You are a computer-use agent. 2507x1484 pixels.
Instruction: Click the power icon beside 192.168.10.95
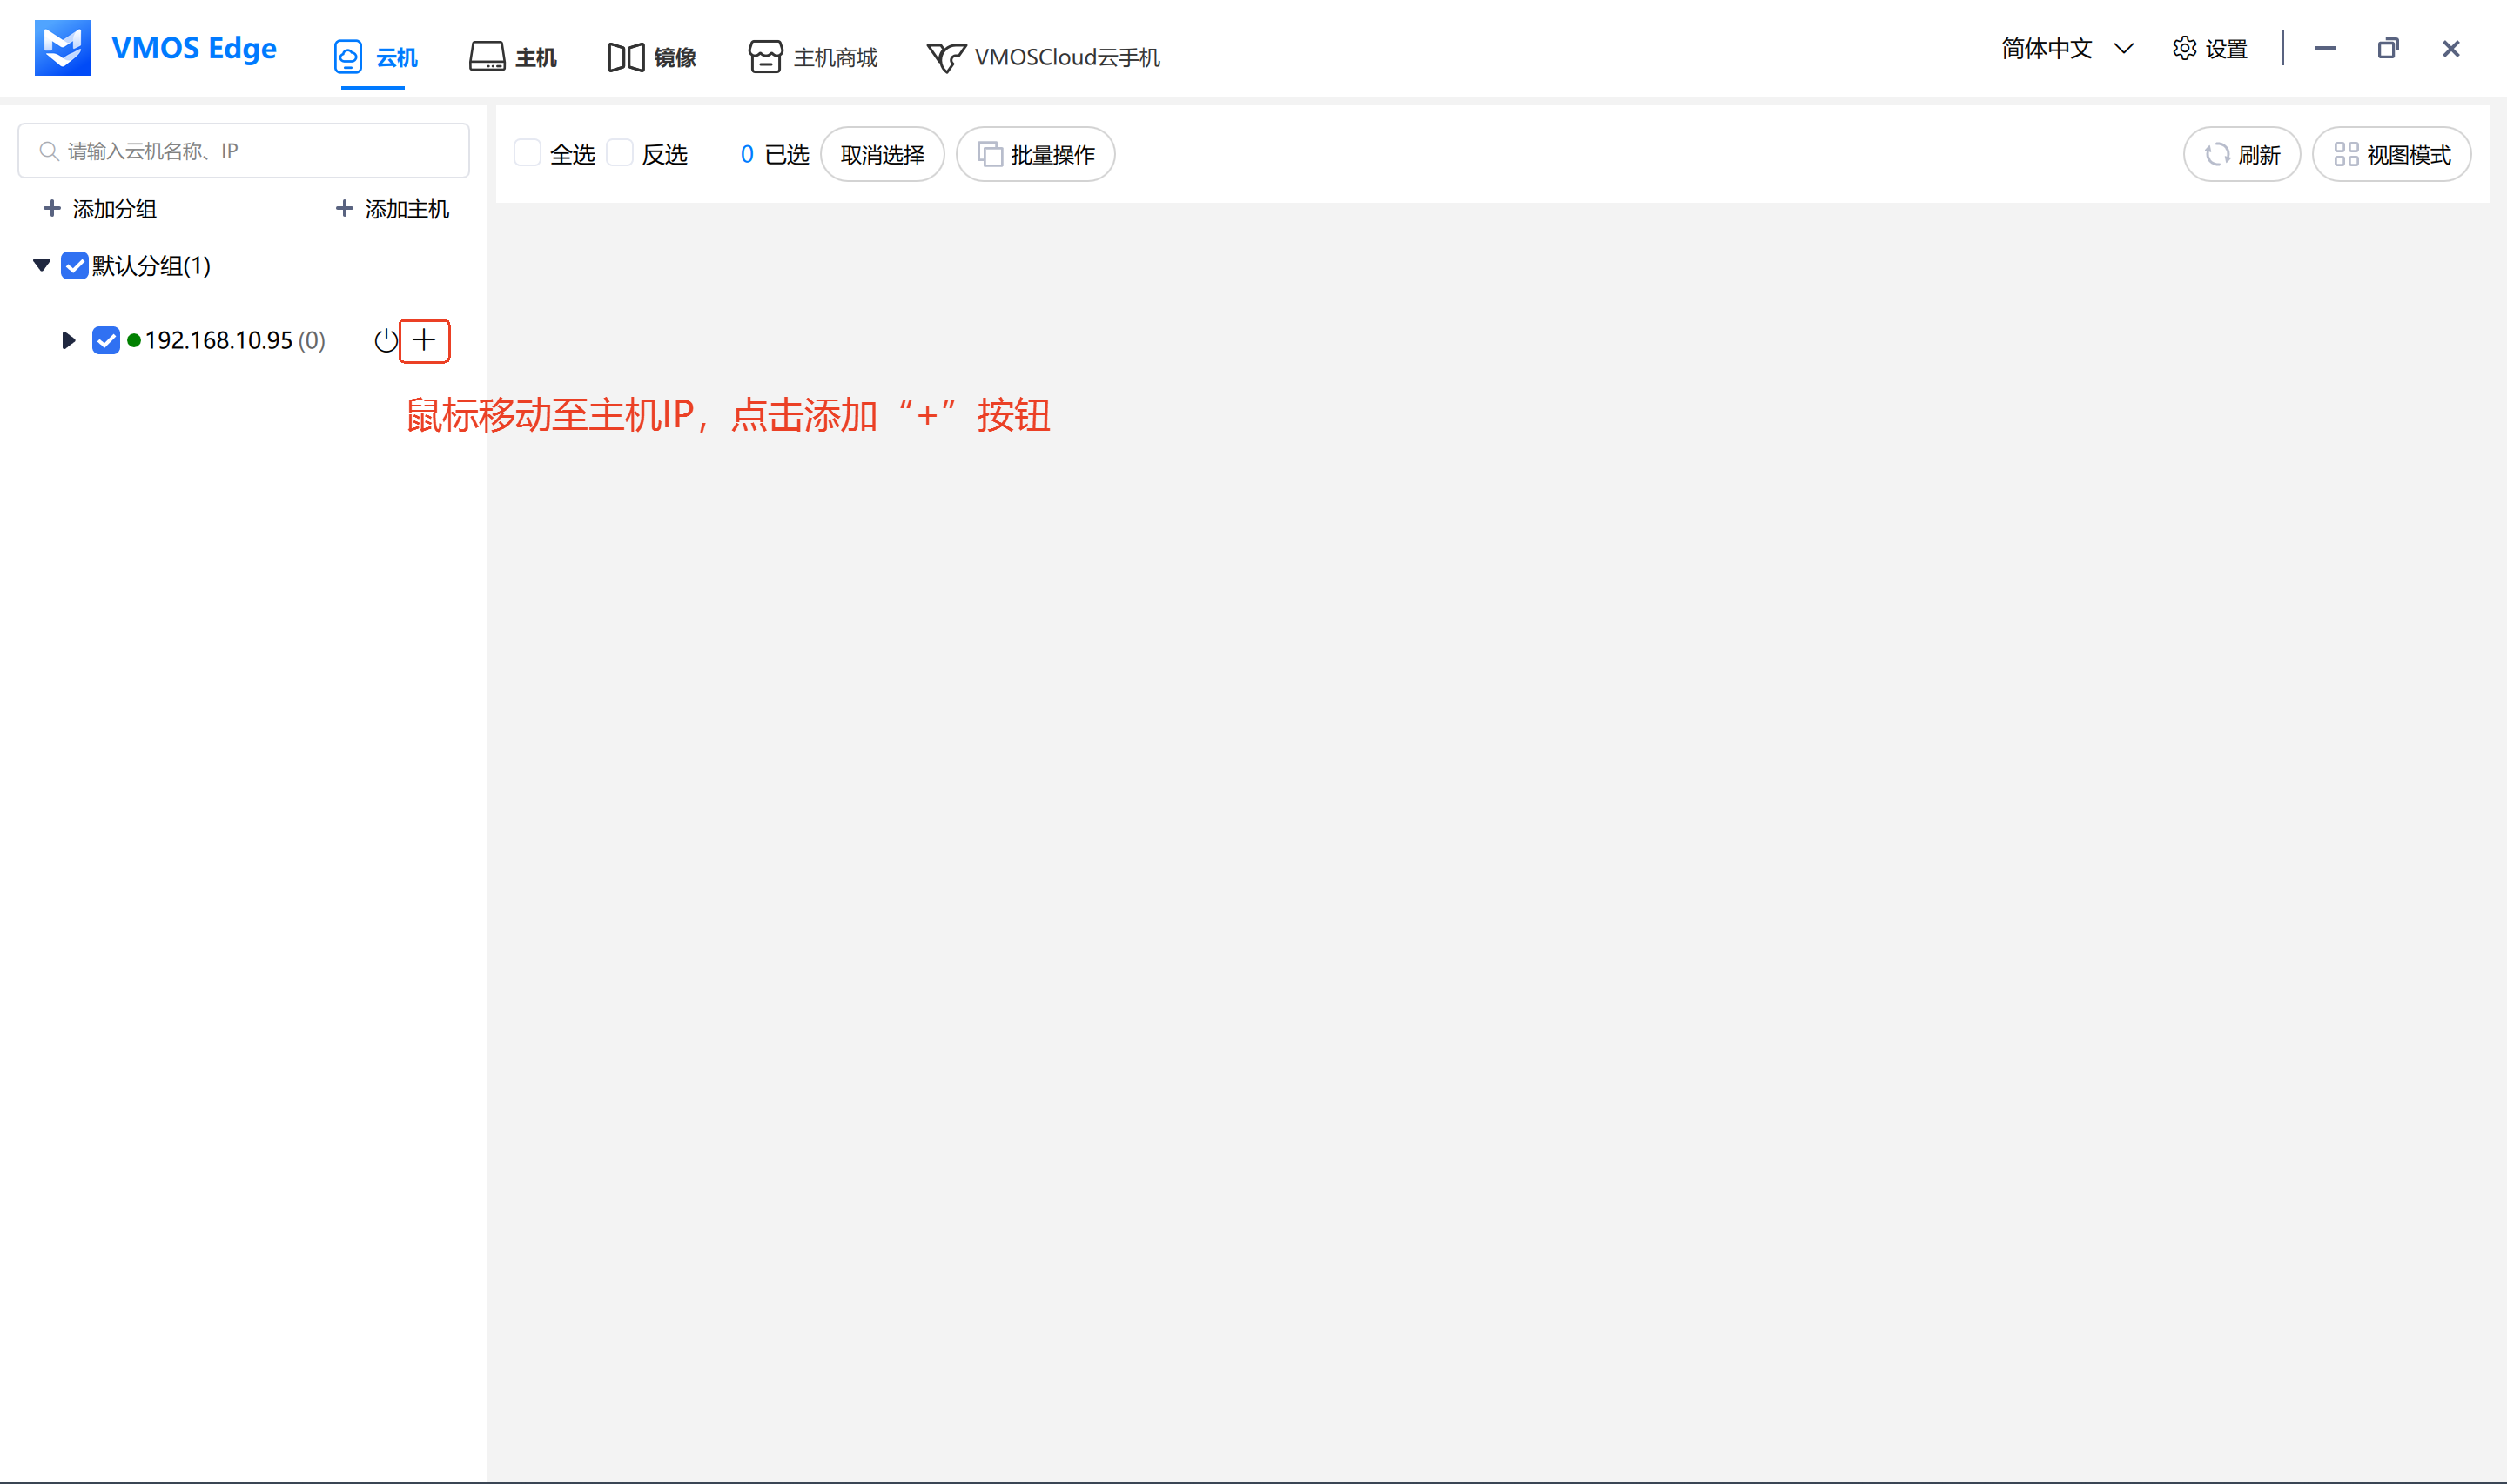pos(385,341)
